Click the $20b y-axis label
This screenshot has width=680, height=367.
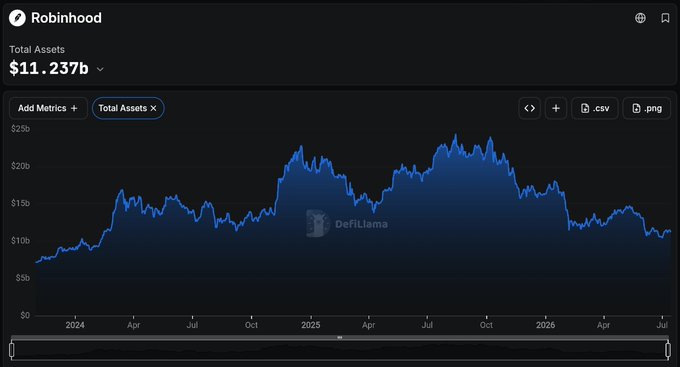coord(20,166)
